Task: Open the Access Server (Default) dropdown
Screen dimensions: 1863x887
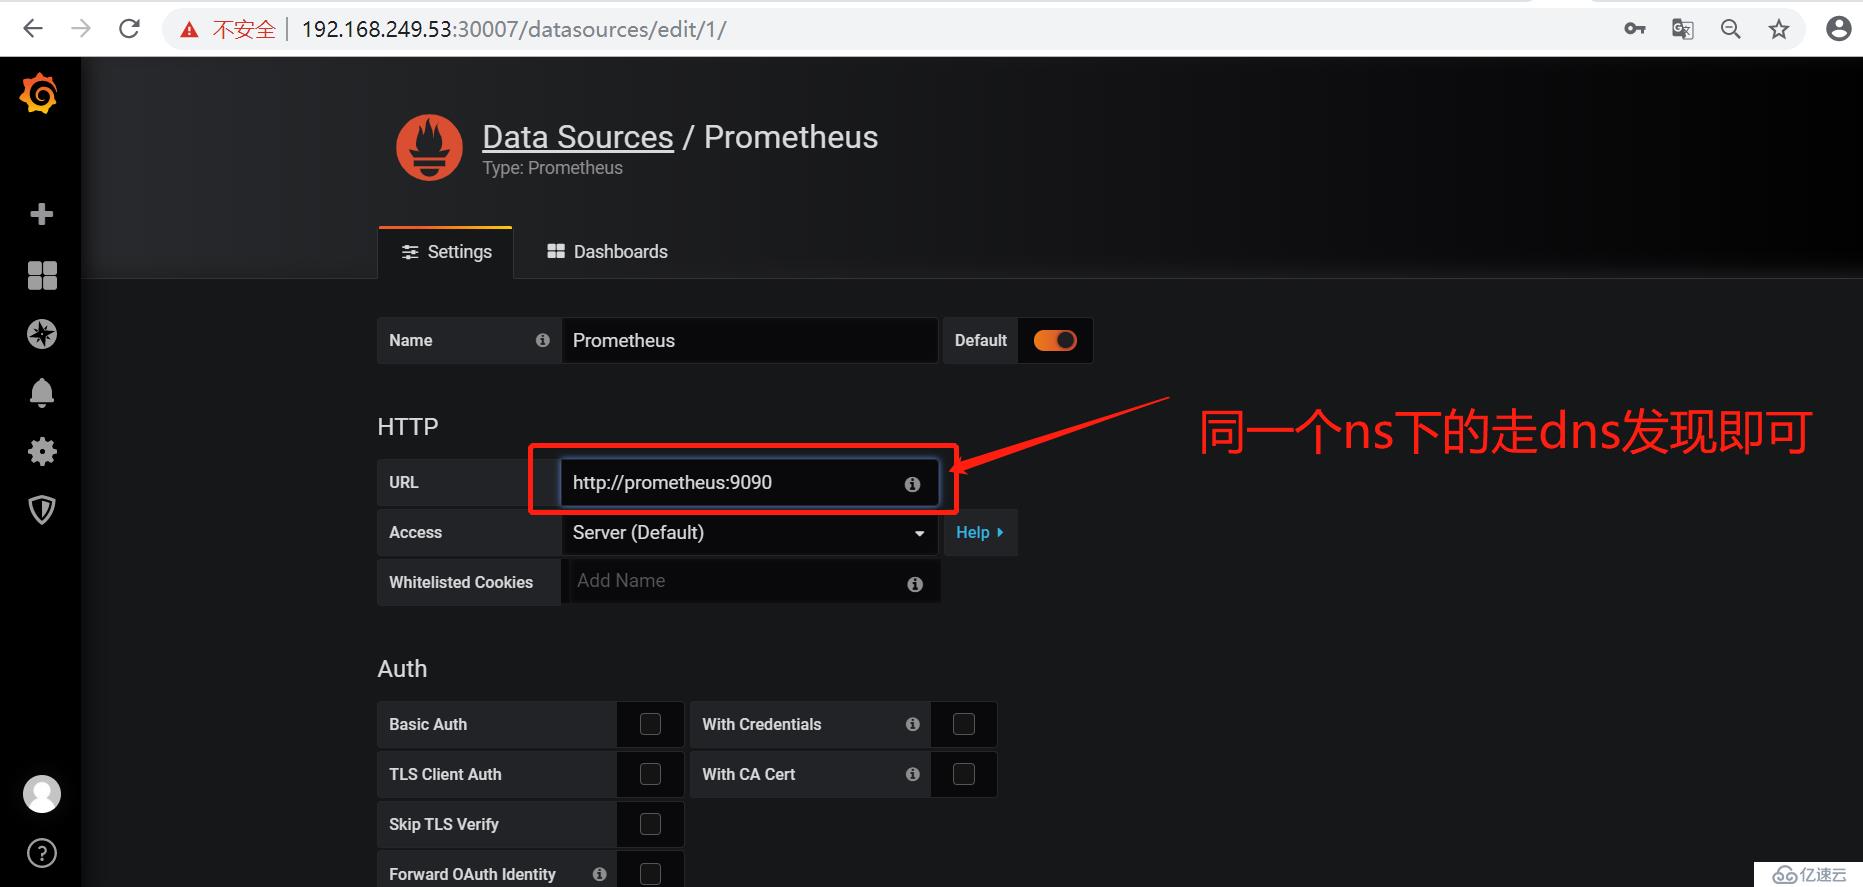Action: tap(750, 532)
